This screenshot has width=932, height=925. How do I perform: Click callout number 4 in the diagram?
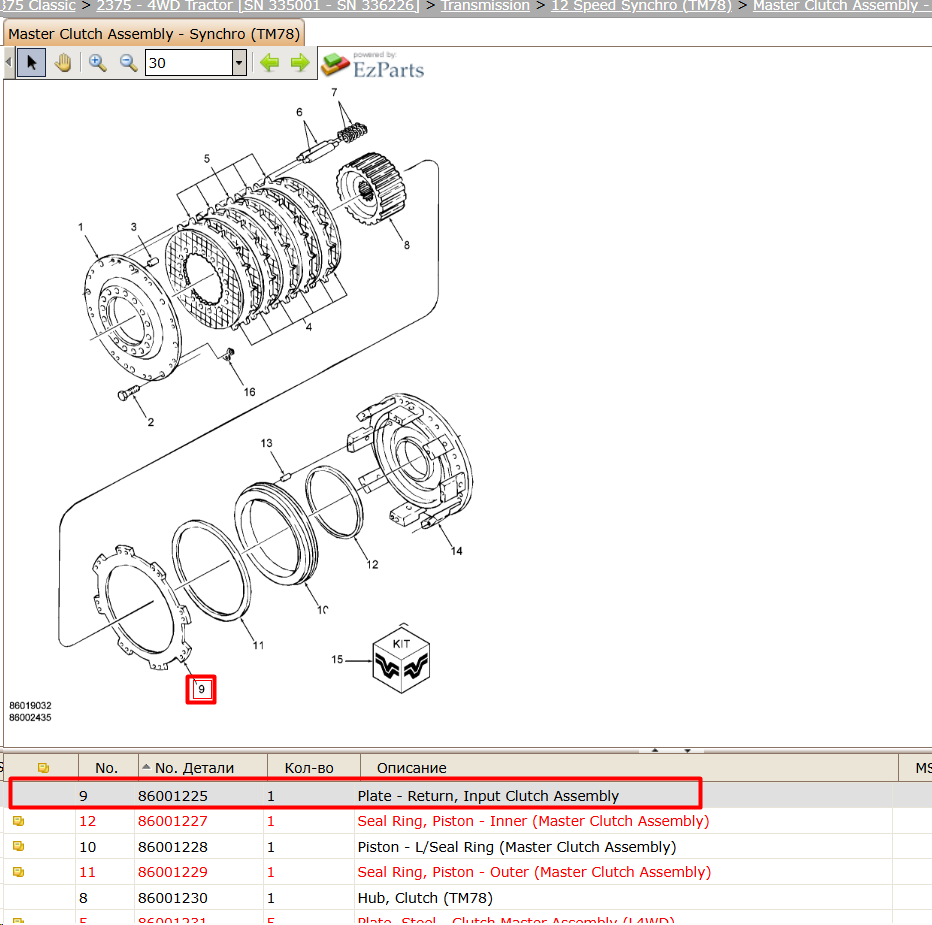coord(308,327)
